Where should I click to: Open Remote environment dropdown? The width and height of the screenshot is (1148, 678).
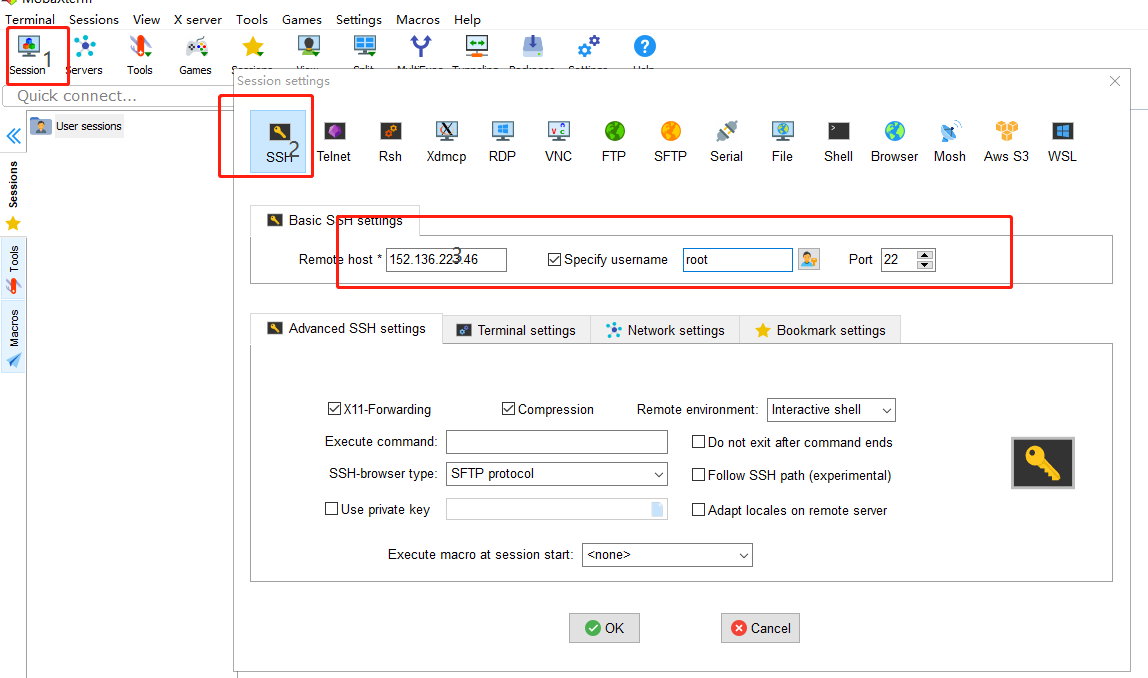[x=831, y=410]
